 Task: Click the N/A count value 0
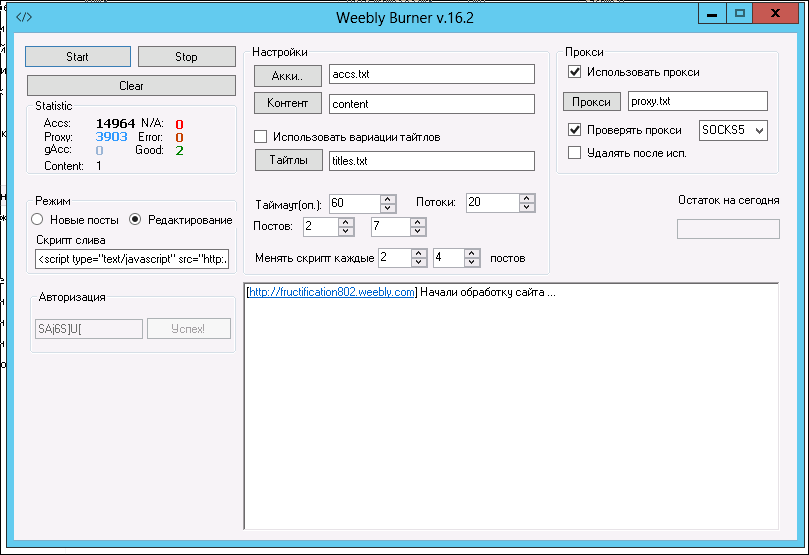coord(179,125)
